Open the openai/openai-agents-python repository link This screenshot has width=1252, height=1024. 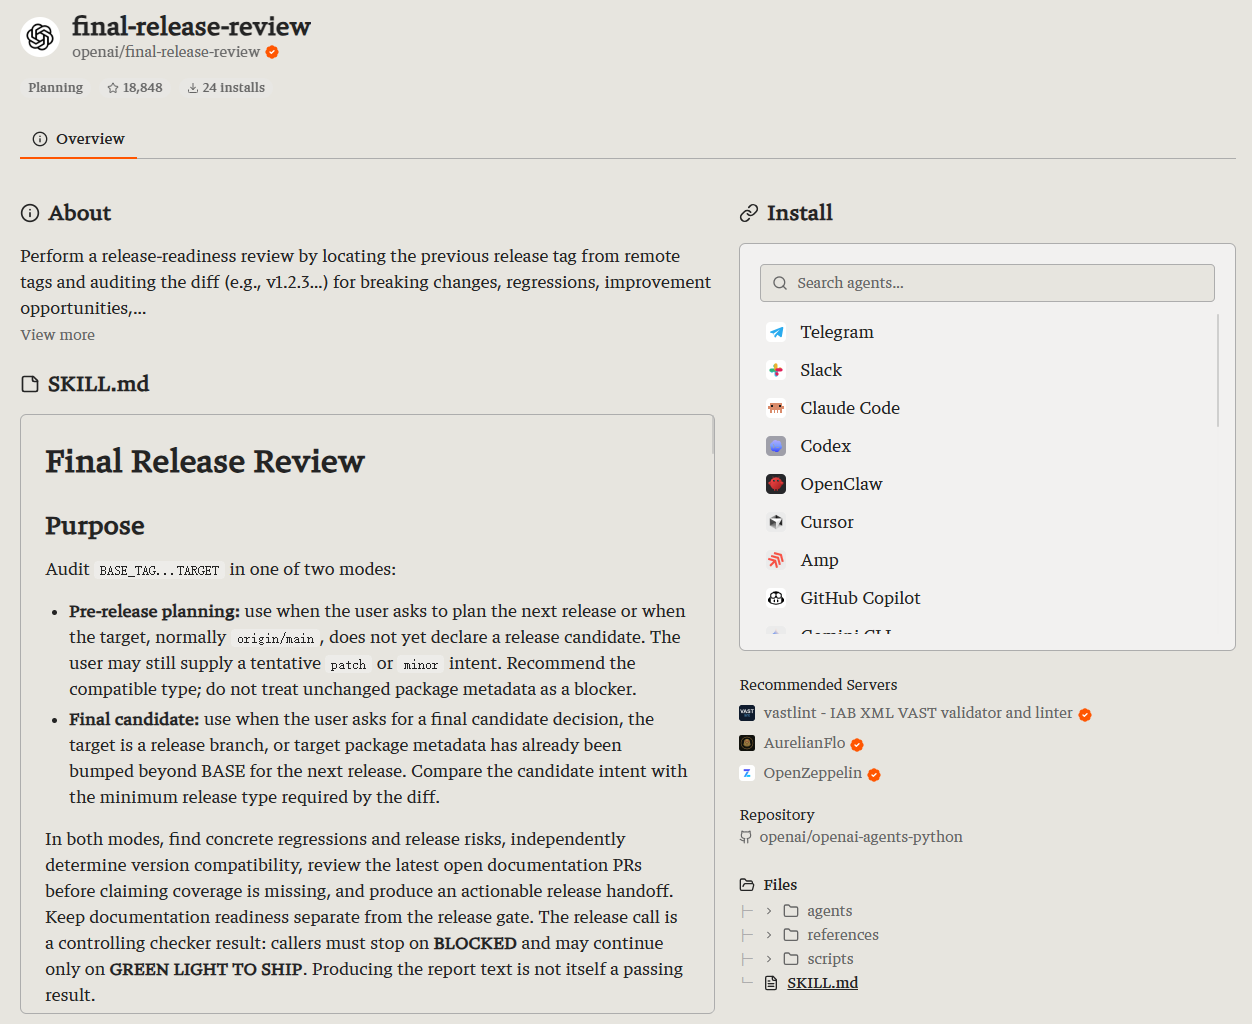point(861,837)
